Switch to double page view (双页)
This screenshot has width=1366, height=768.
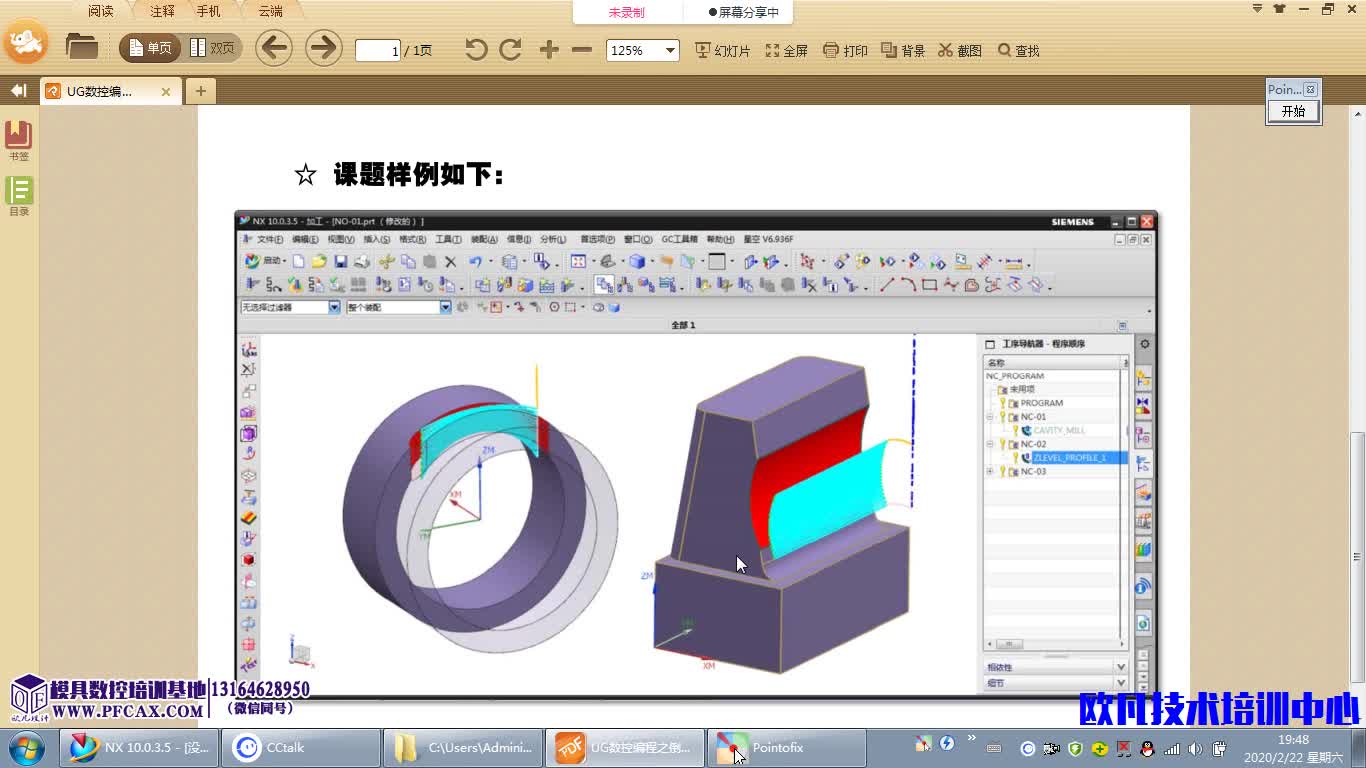click(212, 48)
